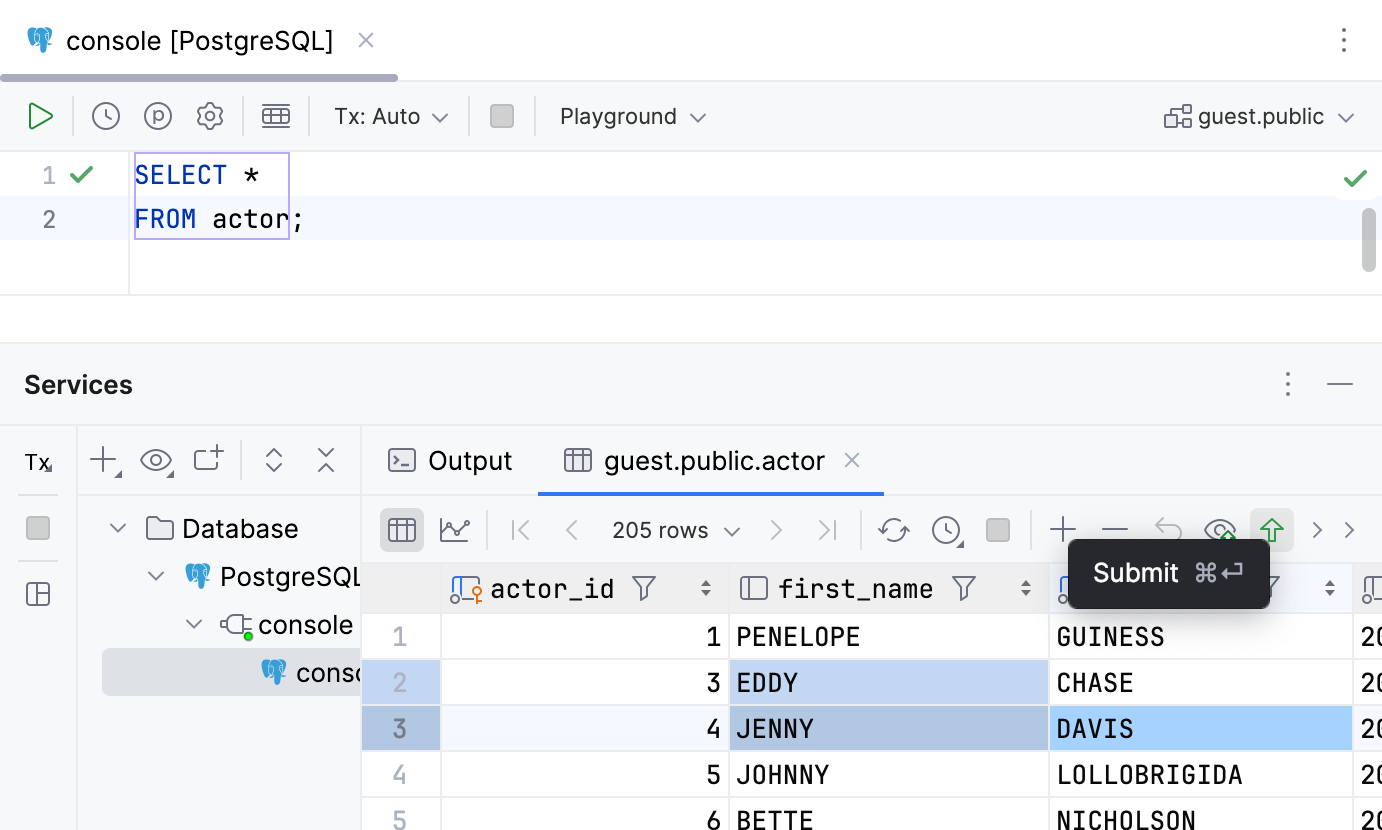Switch results to chart view
1382x830 pixels.
pos(455,529)
